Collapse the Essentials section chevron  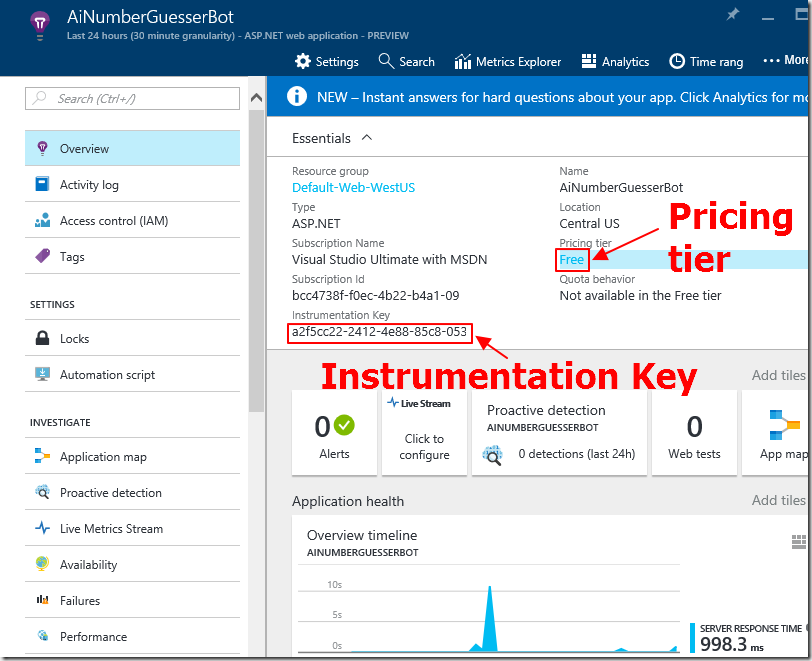pyautogui.click(x=367, y=138)
